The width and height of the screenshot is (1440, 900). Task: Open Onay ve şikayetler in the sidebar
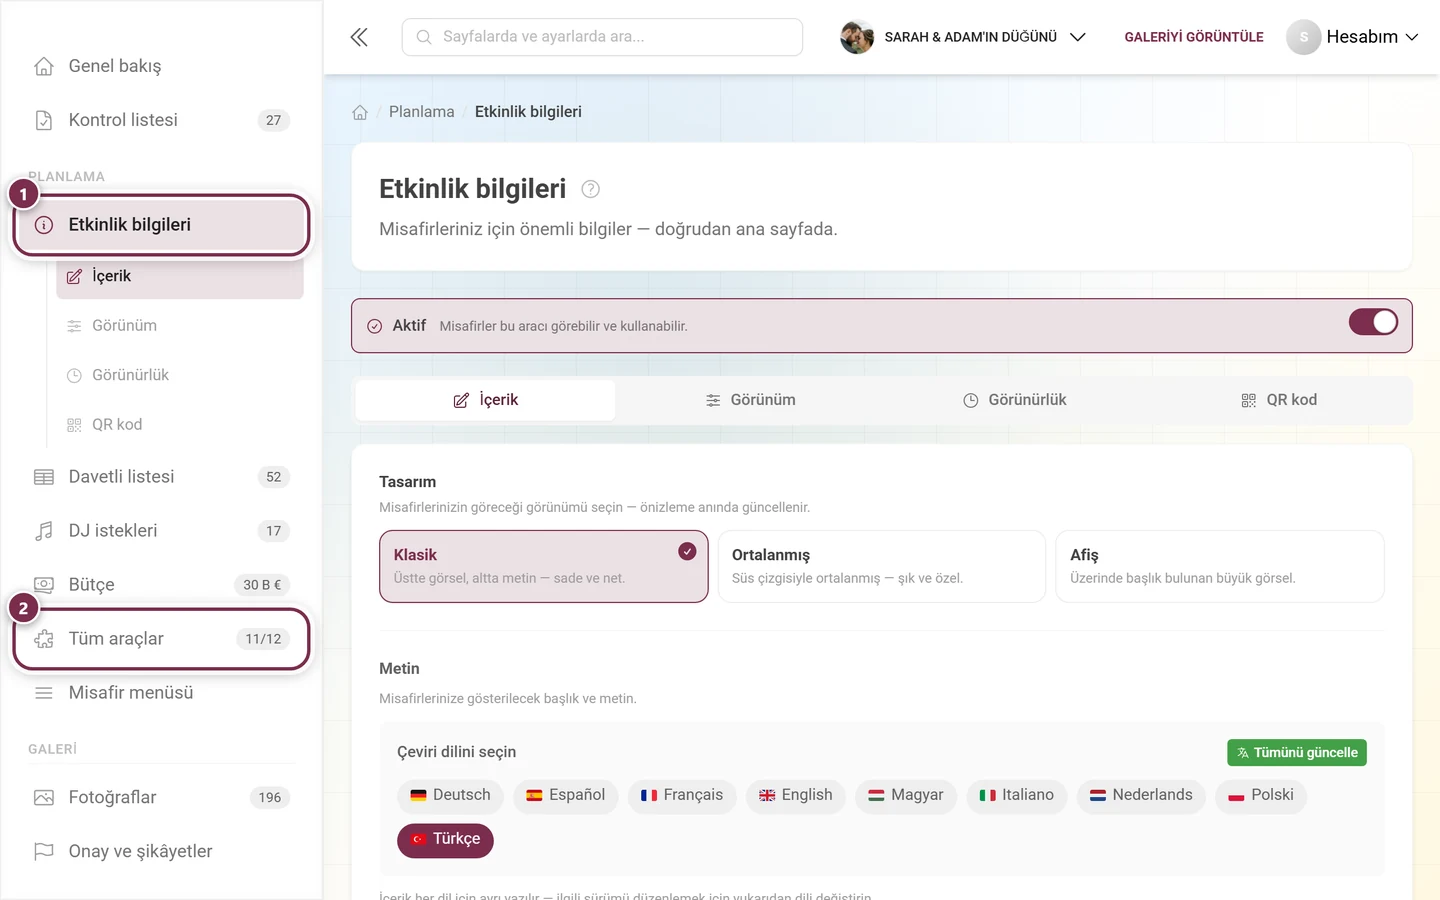click(161, 851)
